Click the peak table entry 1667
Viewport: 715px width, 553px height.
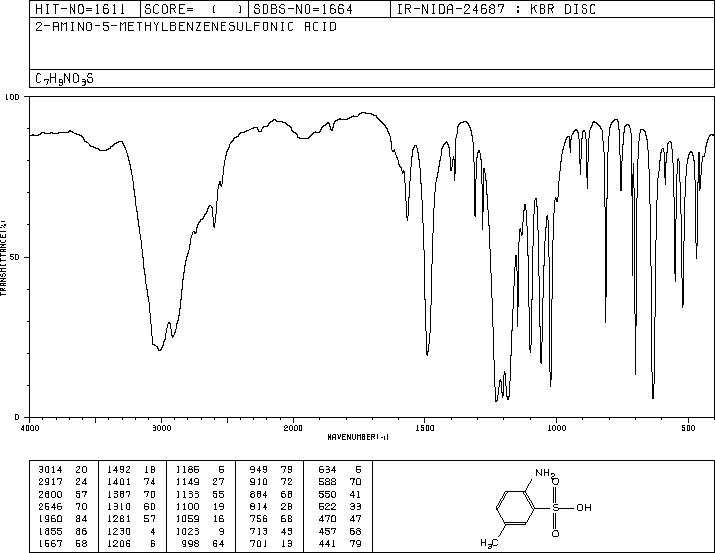pos(50,543)
